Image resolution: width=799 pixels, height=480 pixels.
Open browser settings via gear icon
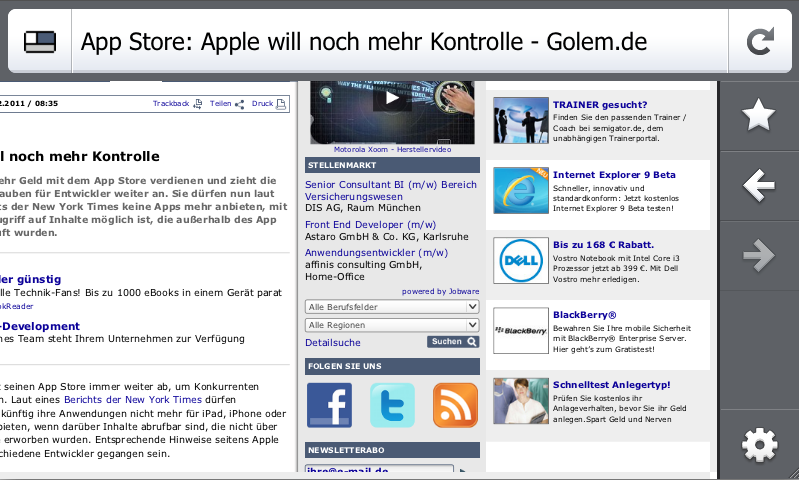coord(759,445)
